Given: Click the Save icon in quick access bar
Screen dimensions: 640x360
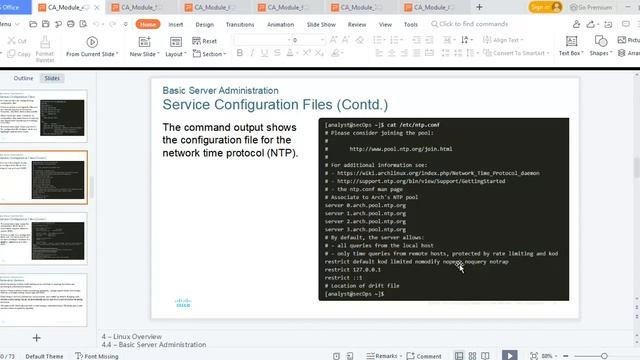Looking at the screenshot, I should (45, 24).
